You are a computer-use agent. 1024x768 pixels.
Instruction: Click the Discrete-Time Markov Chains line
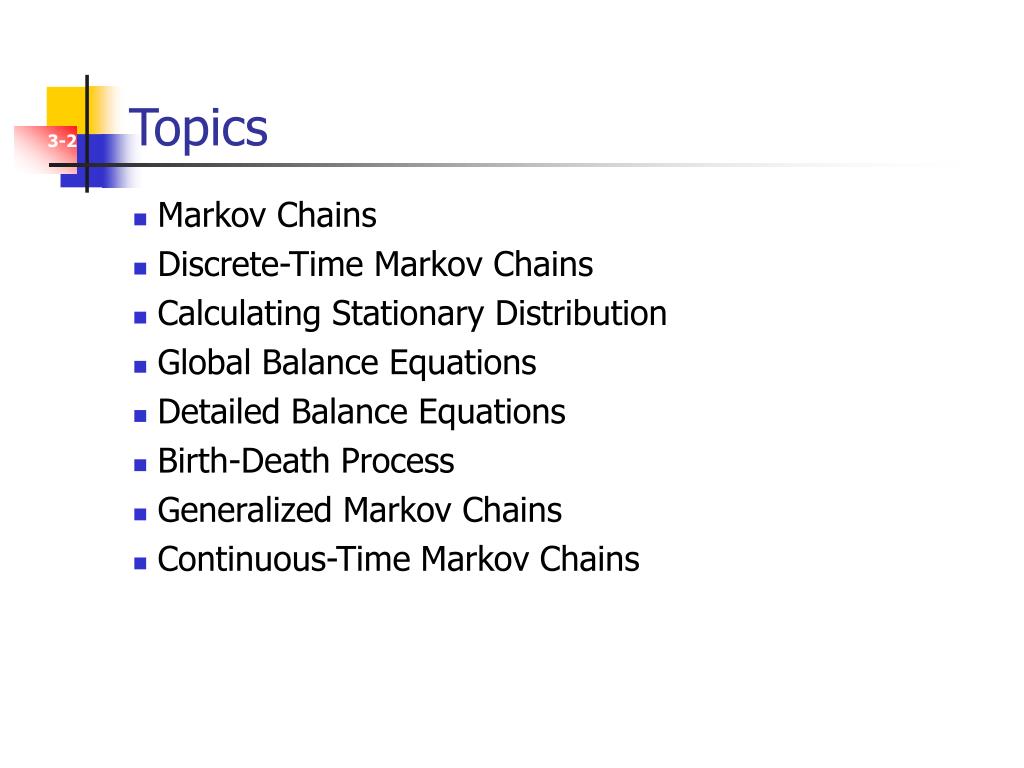pyautogui.click(x=376, y=264)
